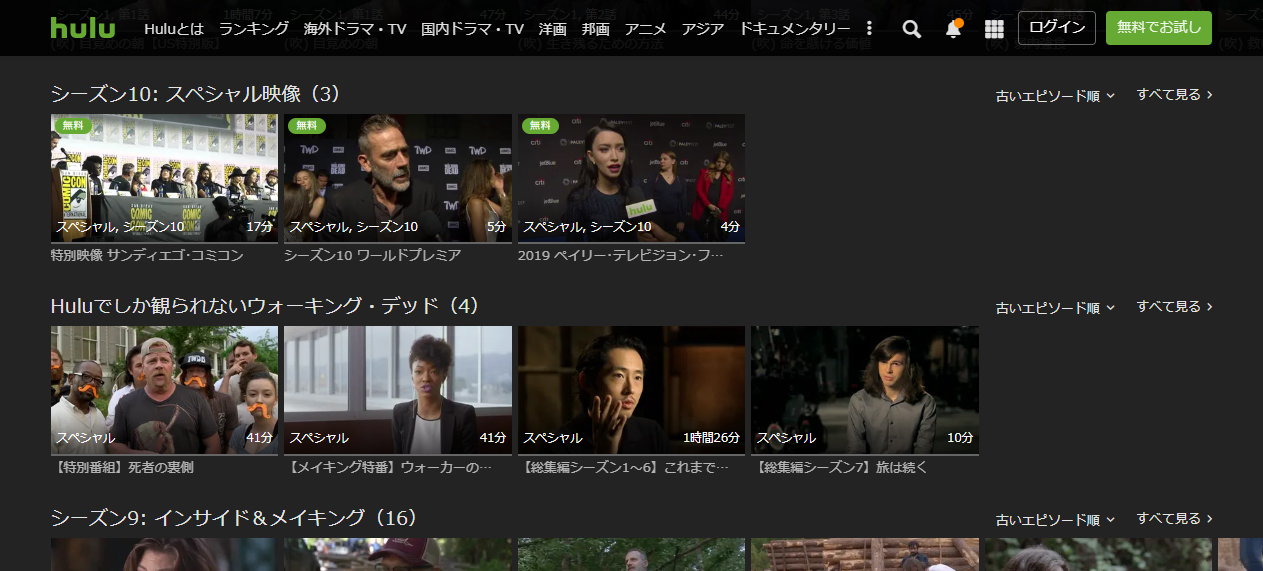Open the notifications bell icon
Image resolution: width=1263 pixels, height=571 pixels.
tap(953, 28)
